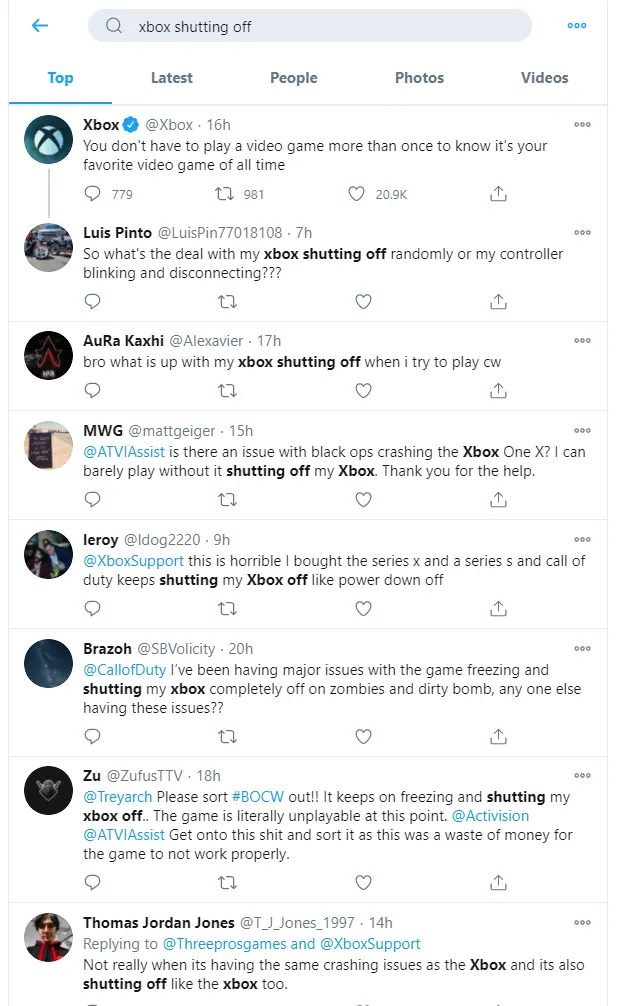
Task: Open more options on Thomas Jordan Jones's tweet
Action: [582, 923]
